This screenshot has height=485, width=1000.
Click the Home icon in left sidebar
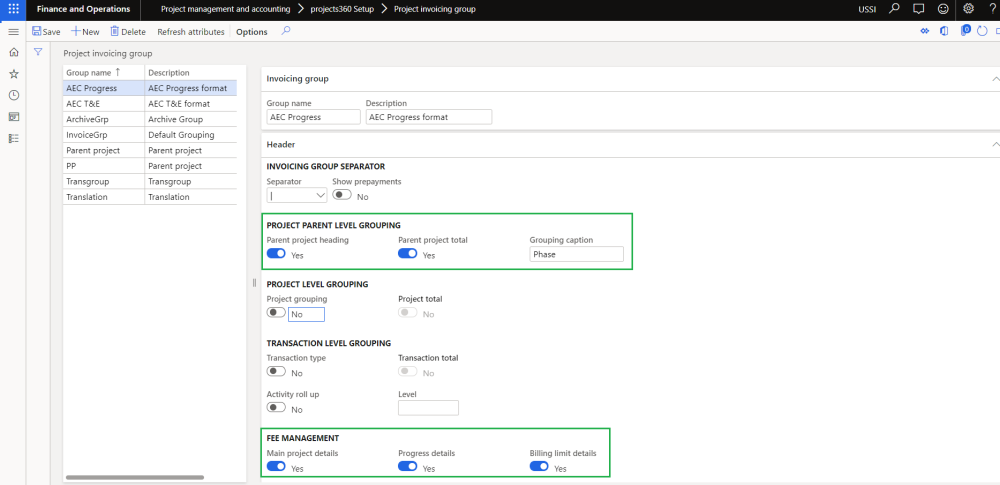(13, 52)
